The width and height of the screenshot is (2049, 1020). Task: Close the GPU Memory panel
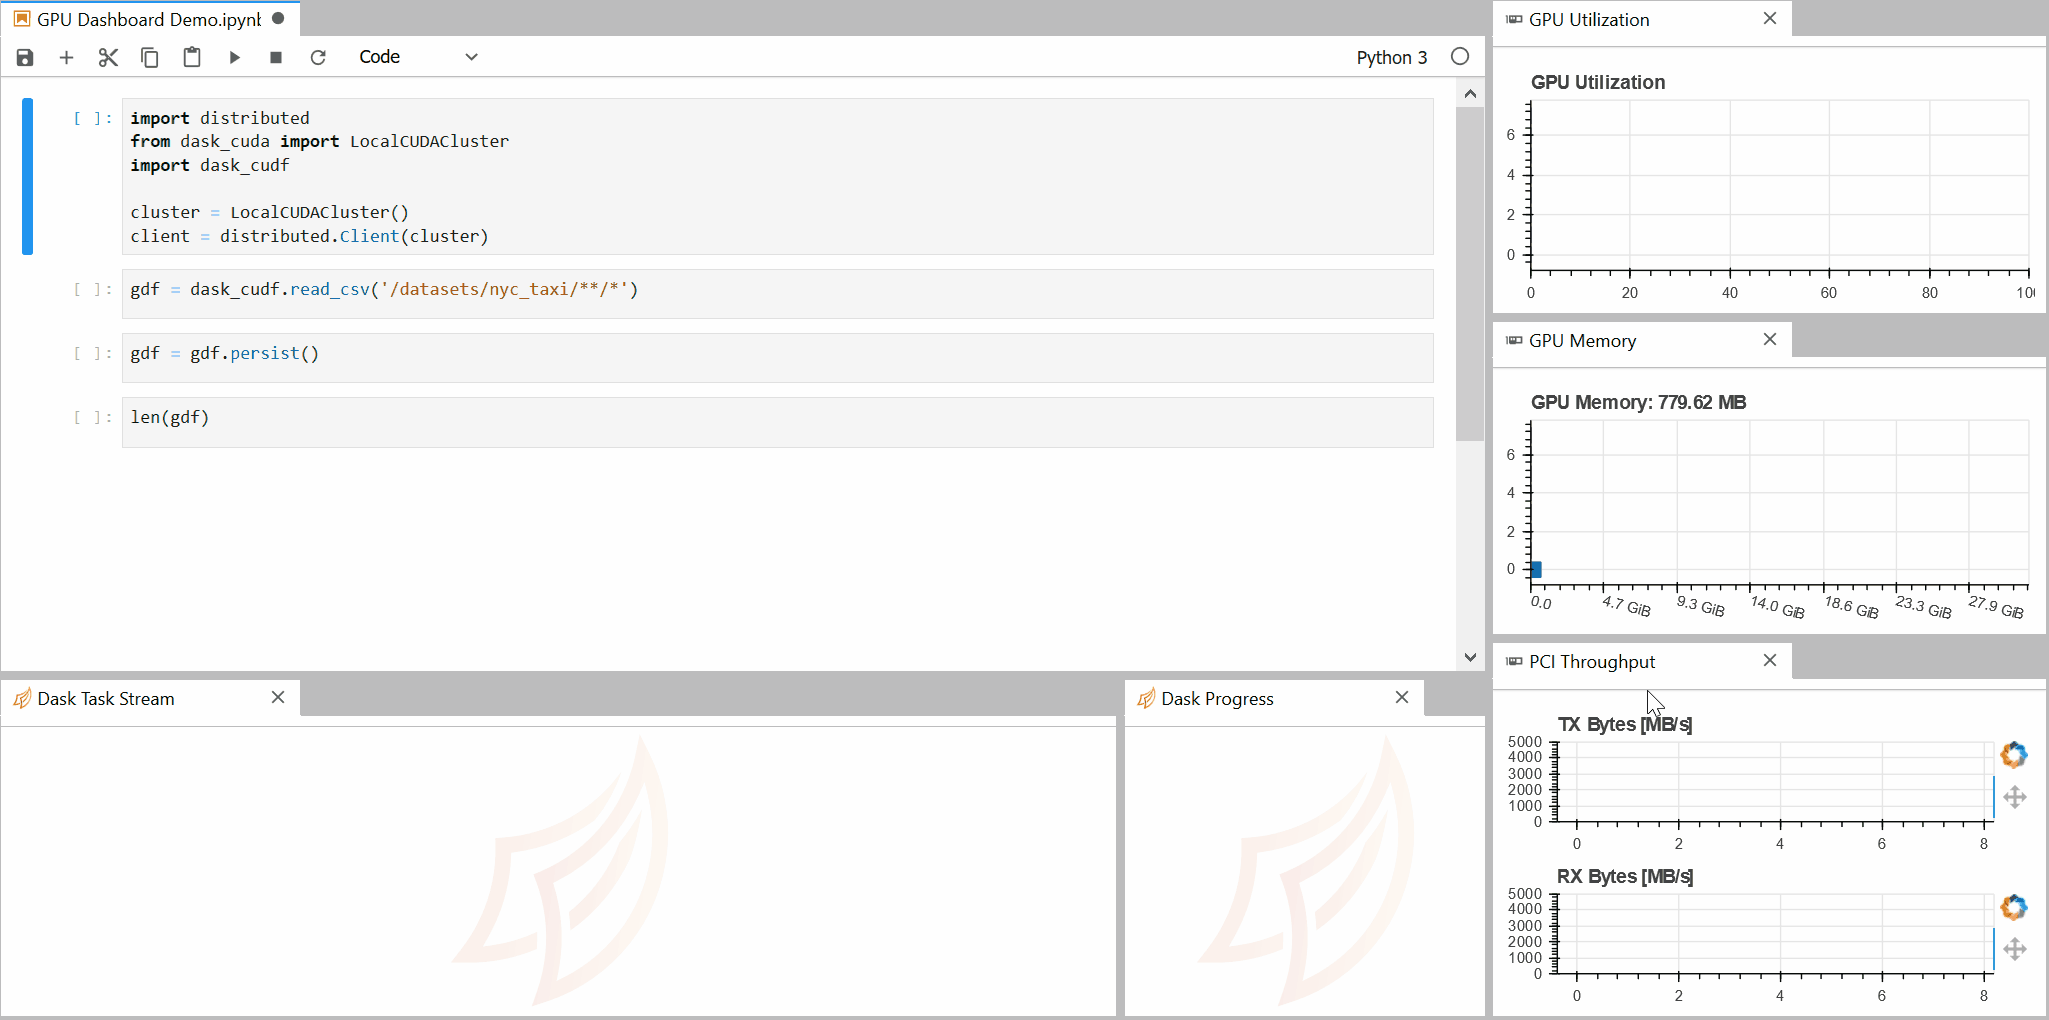pos(1770,340)
